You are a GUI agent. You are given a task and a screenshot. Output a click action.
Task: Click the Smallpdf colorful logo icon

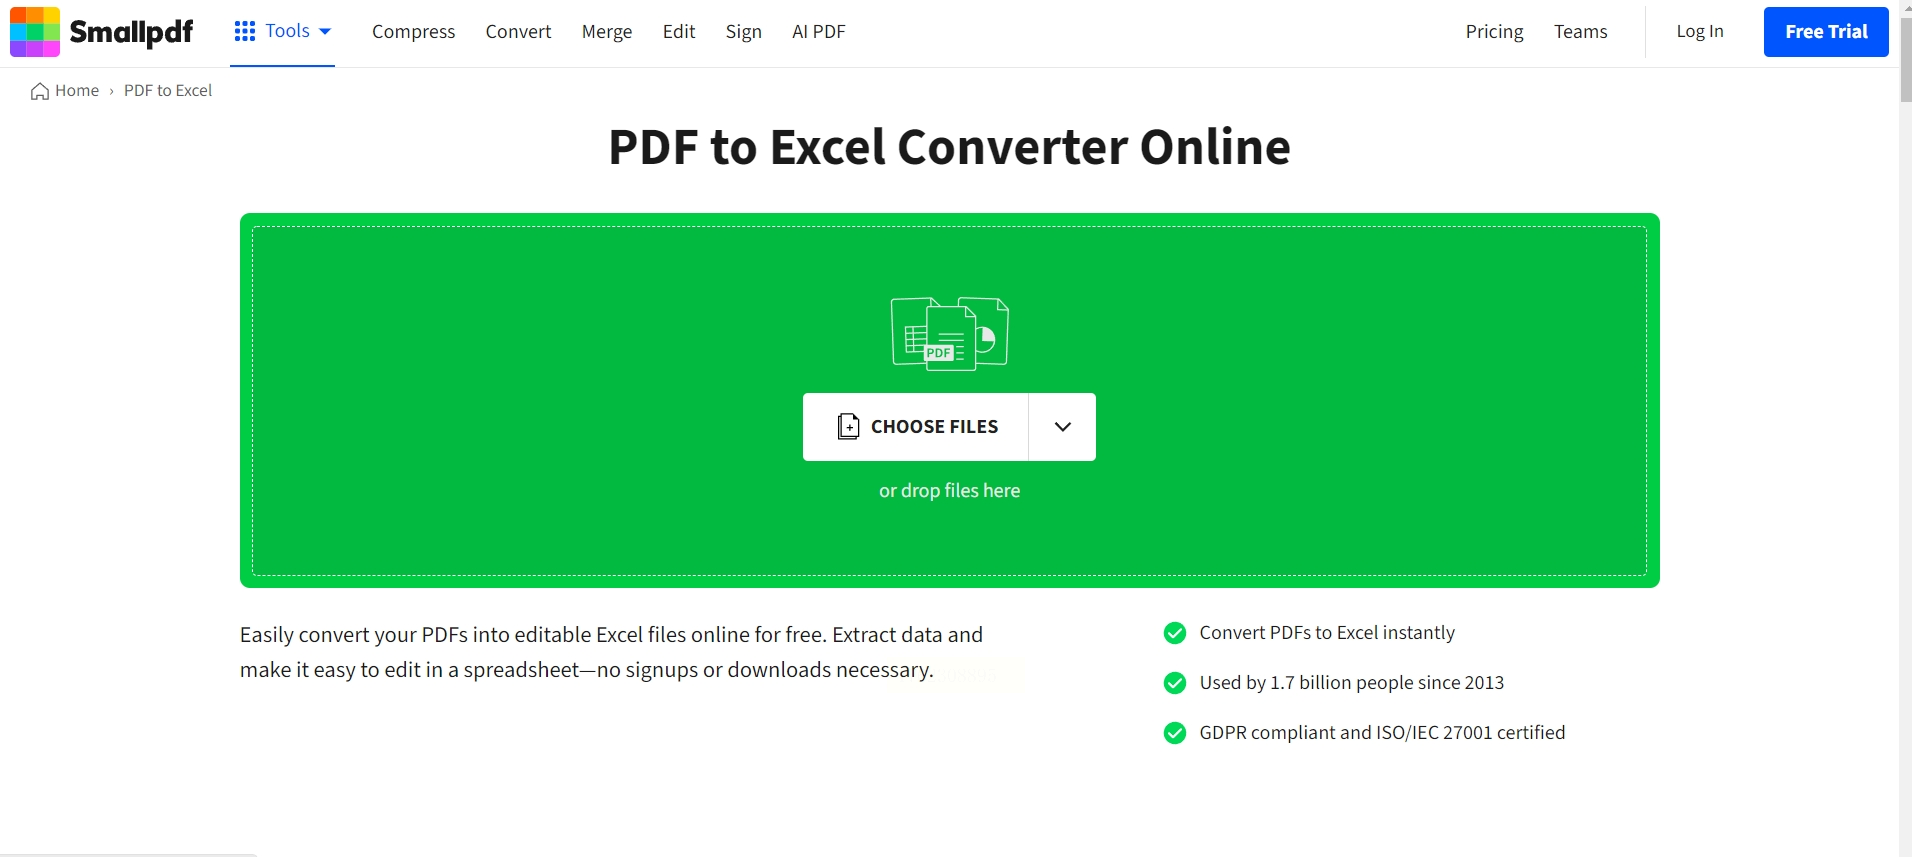[35, 32]
